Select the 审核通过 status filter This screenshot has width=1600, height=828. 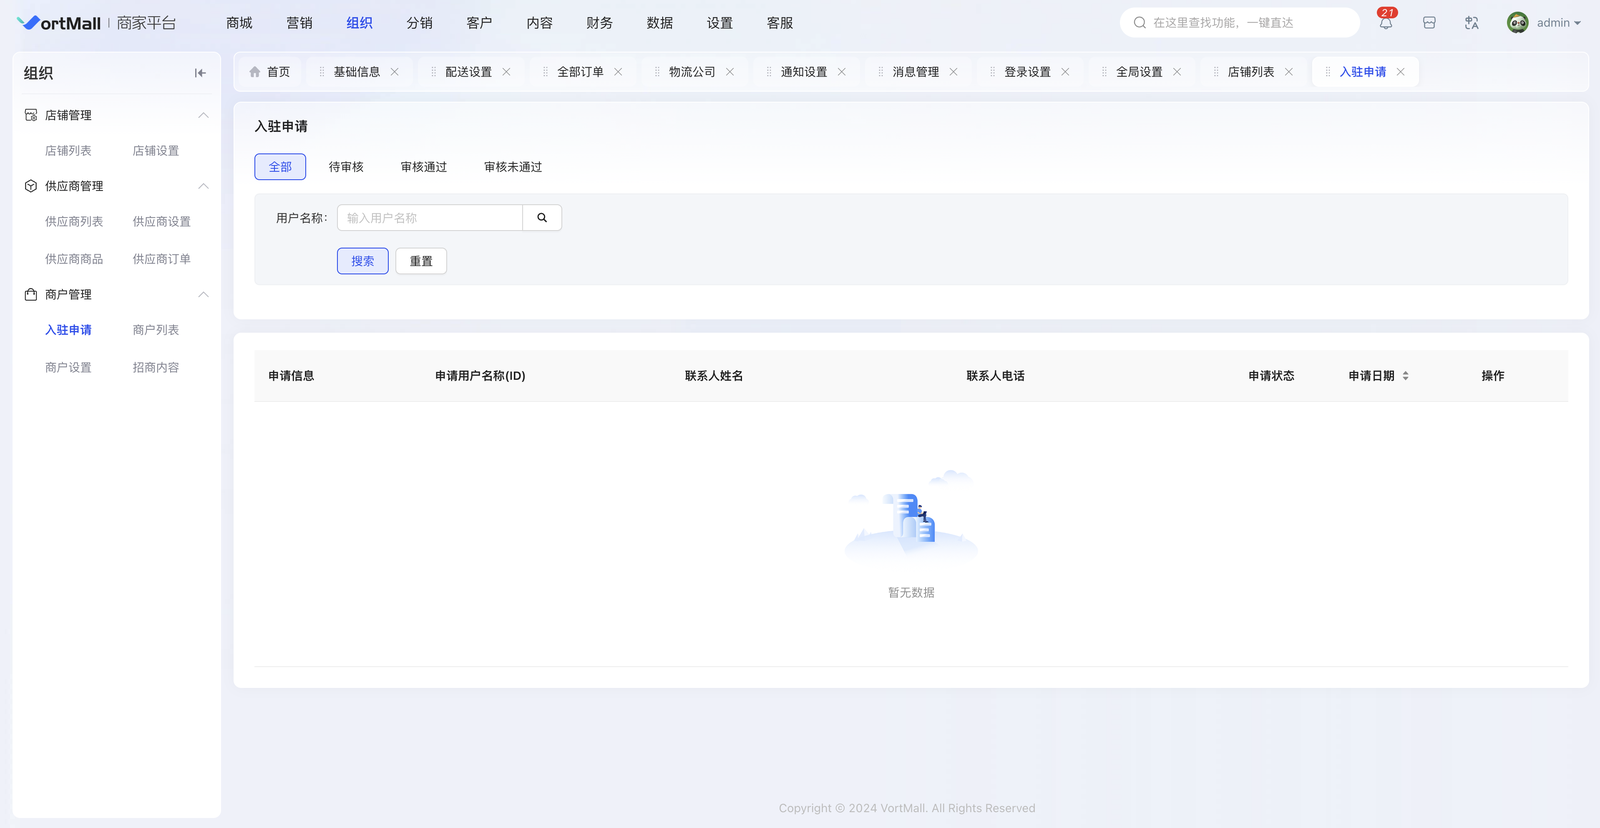pyautogui.click(x=423, y=167)
